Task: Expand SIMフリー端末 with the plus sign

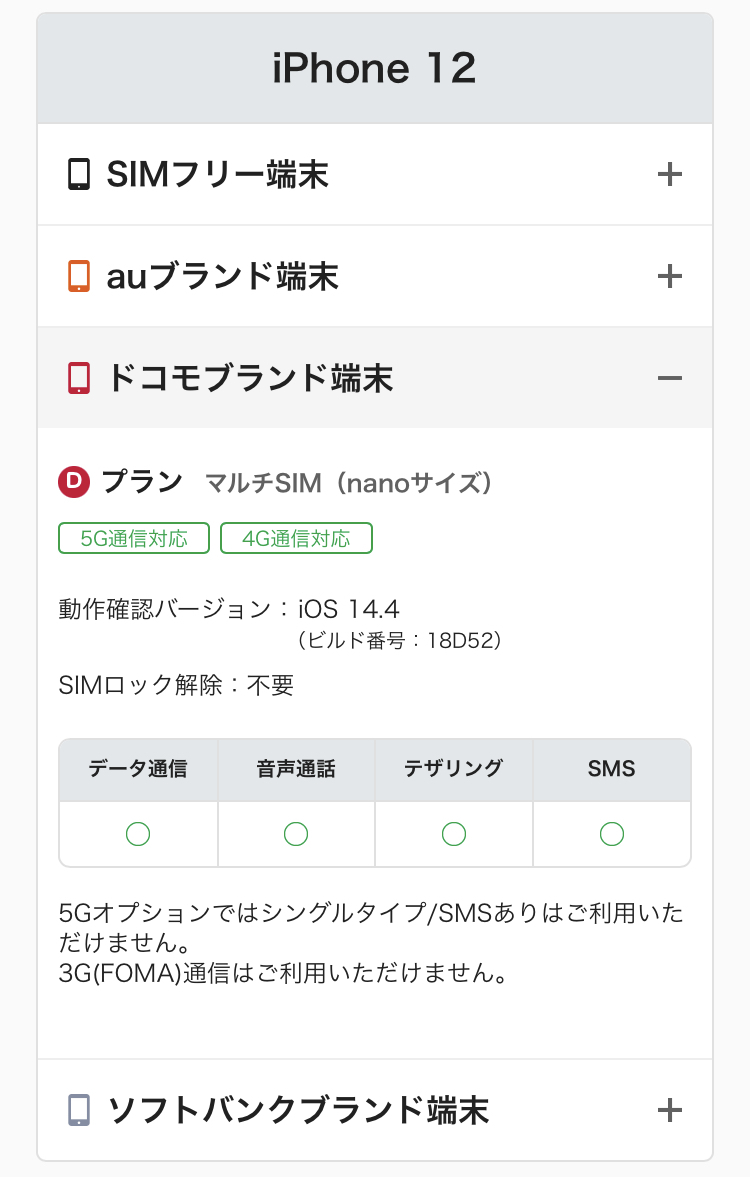Action: [x=669, y=175]
